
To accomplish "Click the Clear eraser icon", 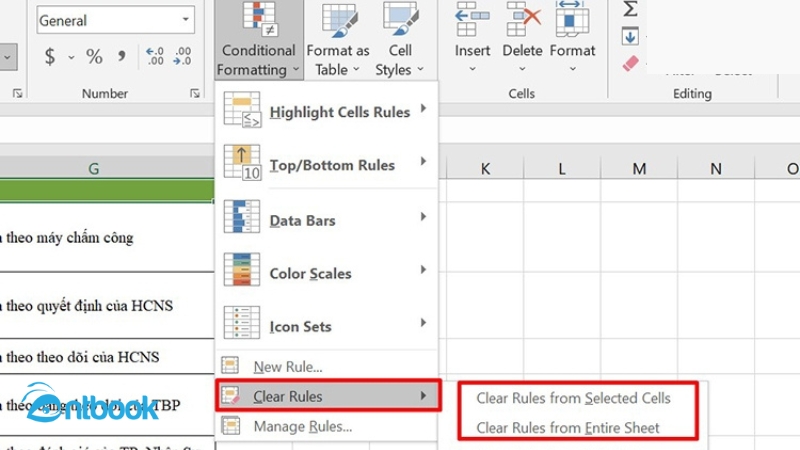I will (x=631, y=64).
